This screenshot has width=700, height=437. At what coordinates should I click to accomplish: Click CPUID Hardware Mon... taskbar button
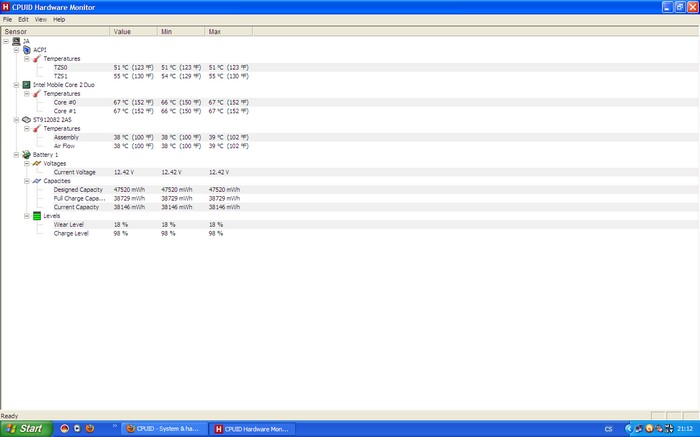click(252, 429)
